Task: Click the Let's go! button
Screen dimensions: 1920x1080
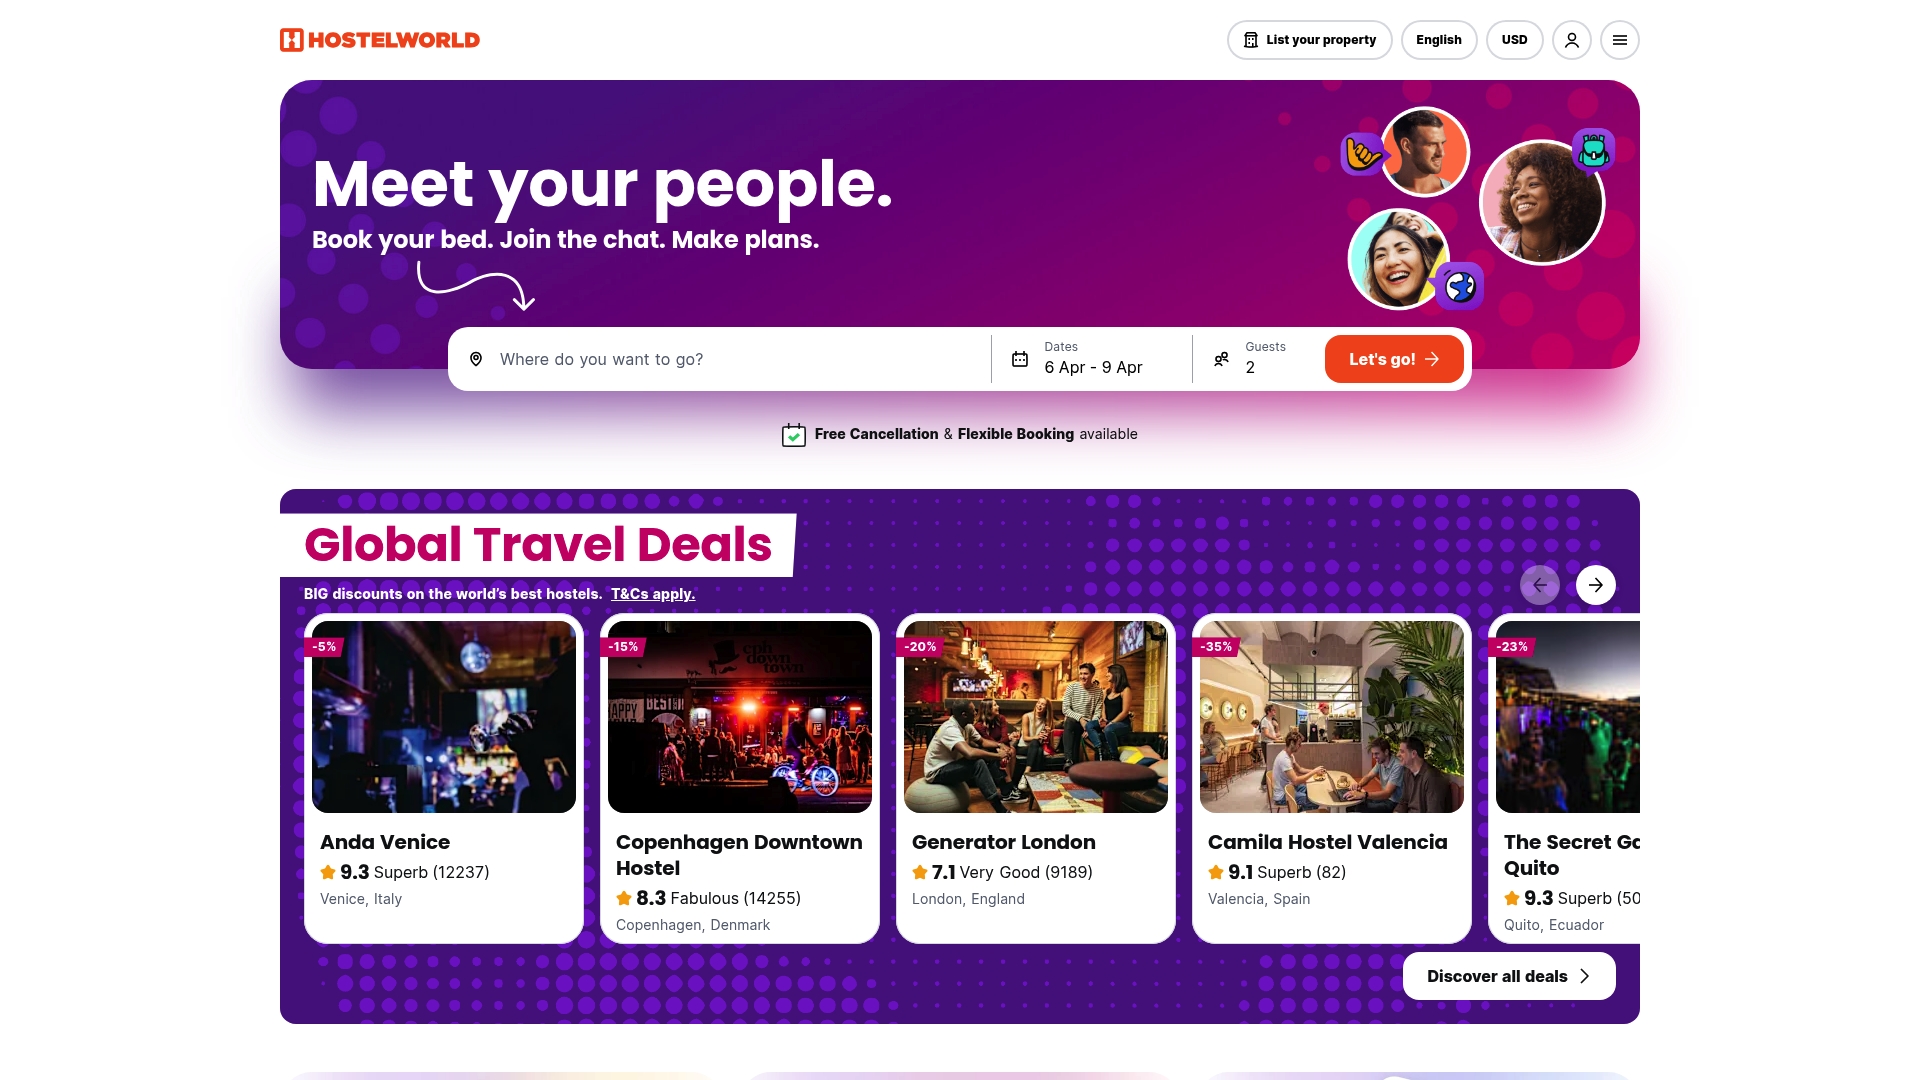Action: click(x=1394, y=358)
